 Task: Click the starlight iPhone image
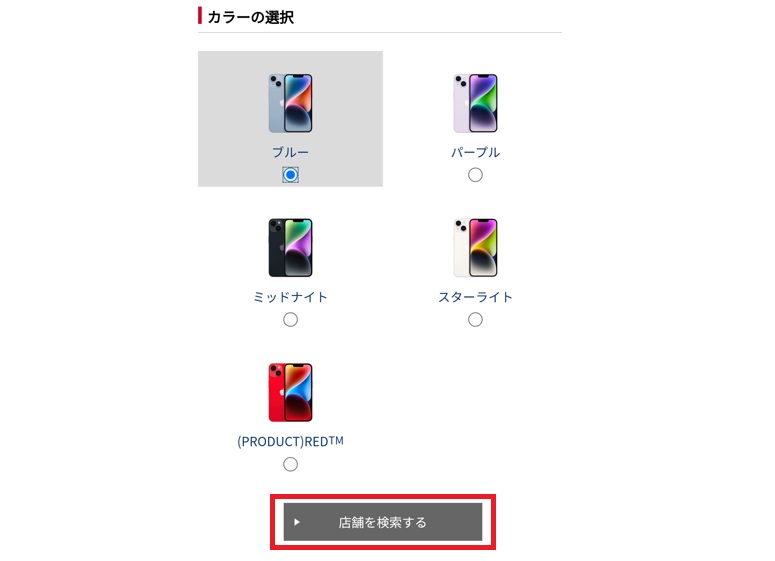475,248
